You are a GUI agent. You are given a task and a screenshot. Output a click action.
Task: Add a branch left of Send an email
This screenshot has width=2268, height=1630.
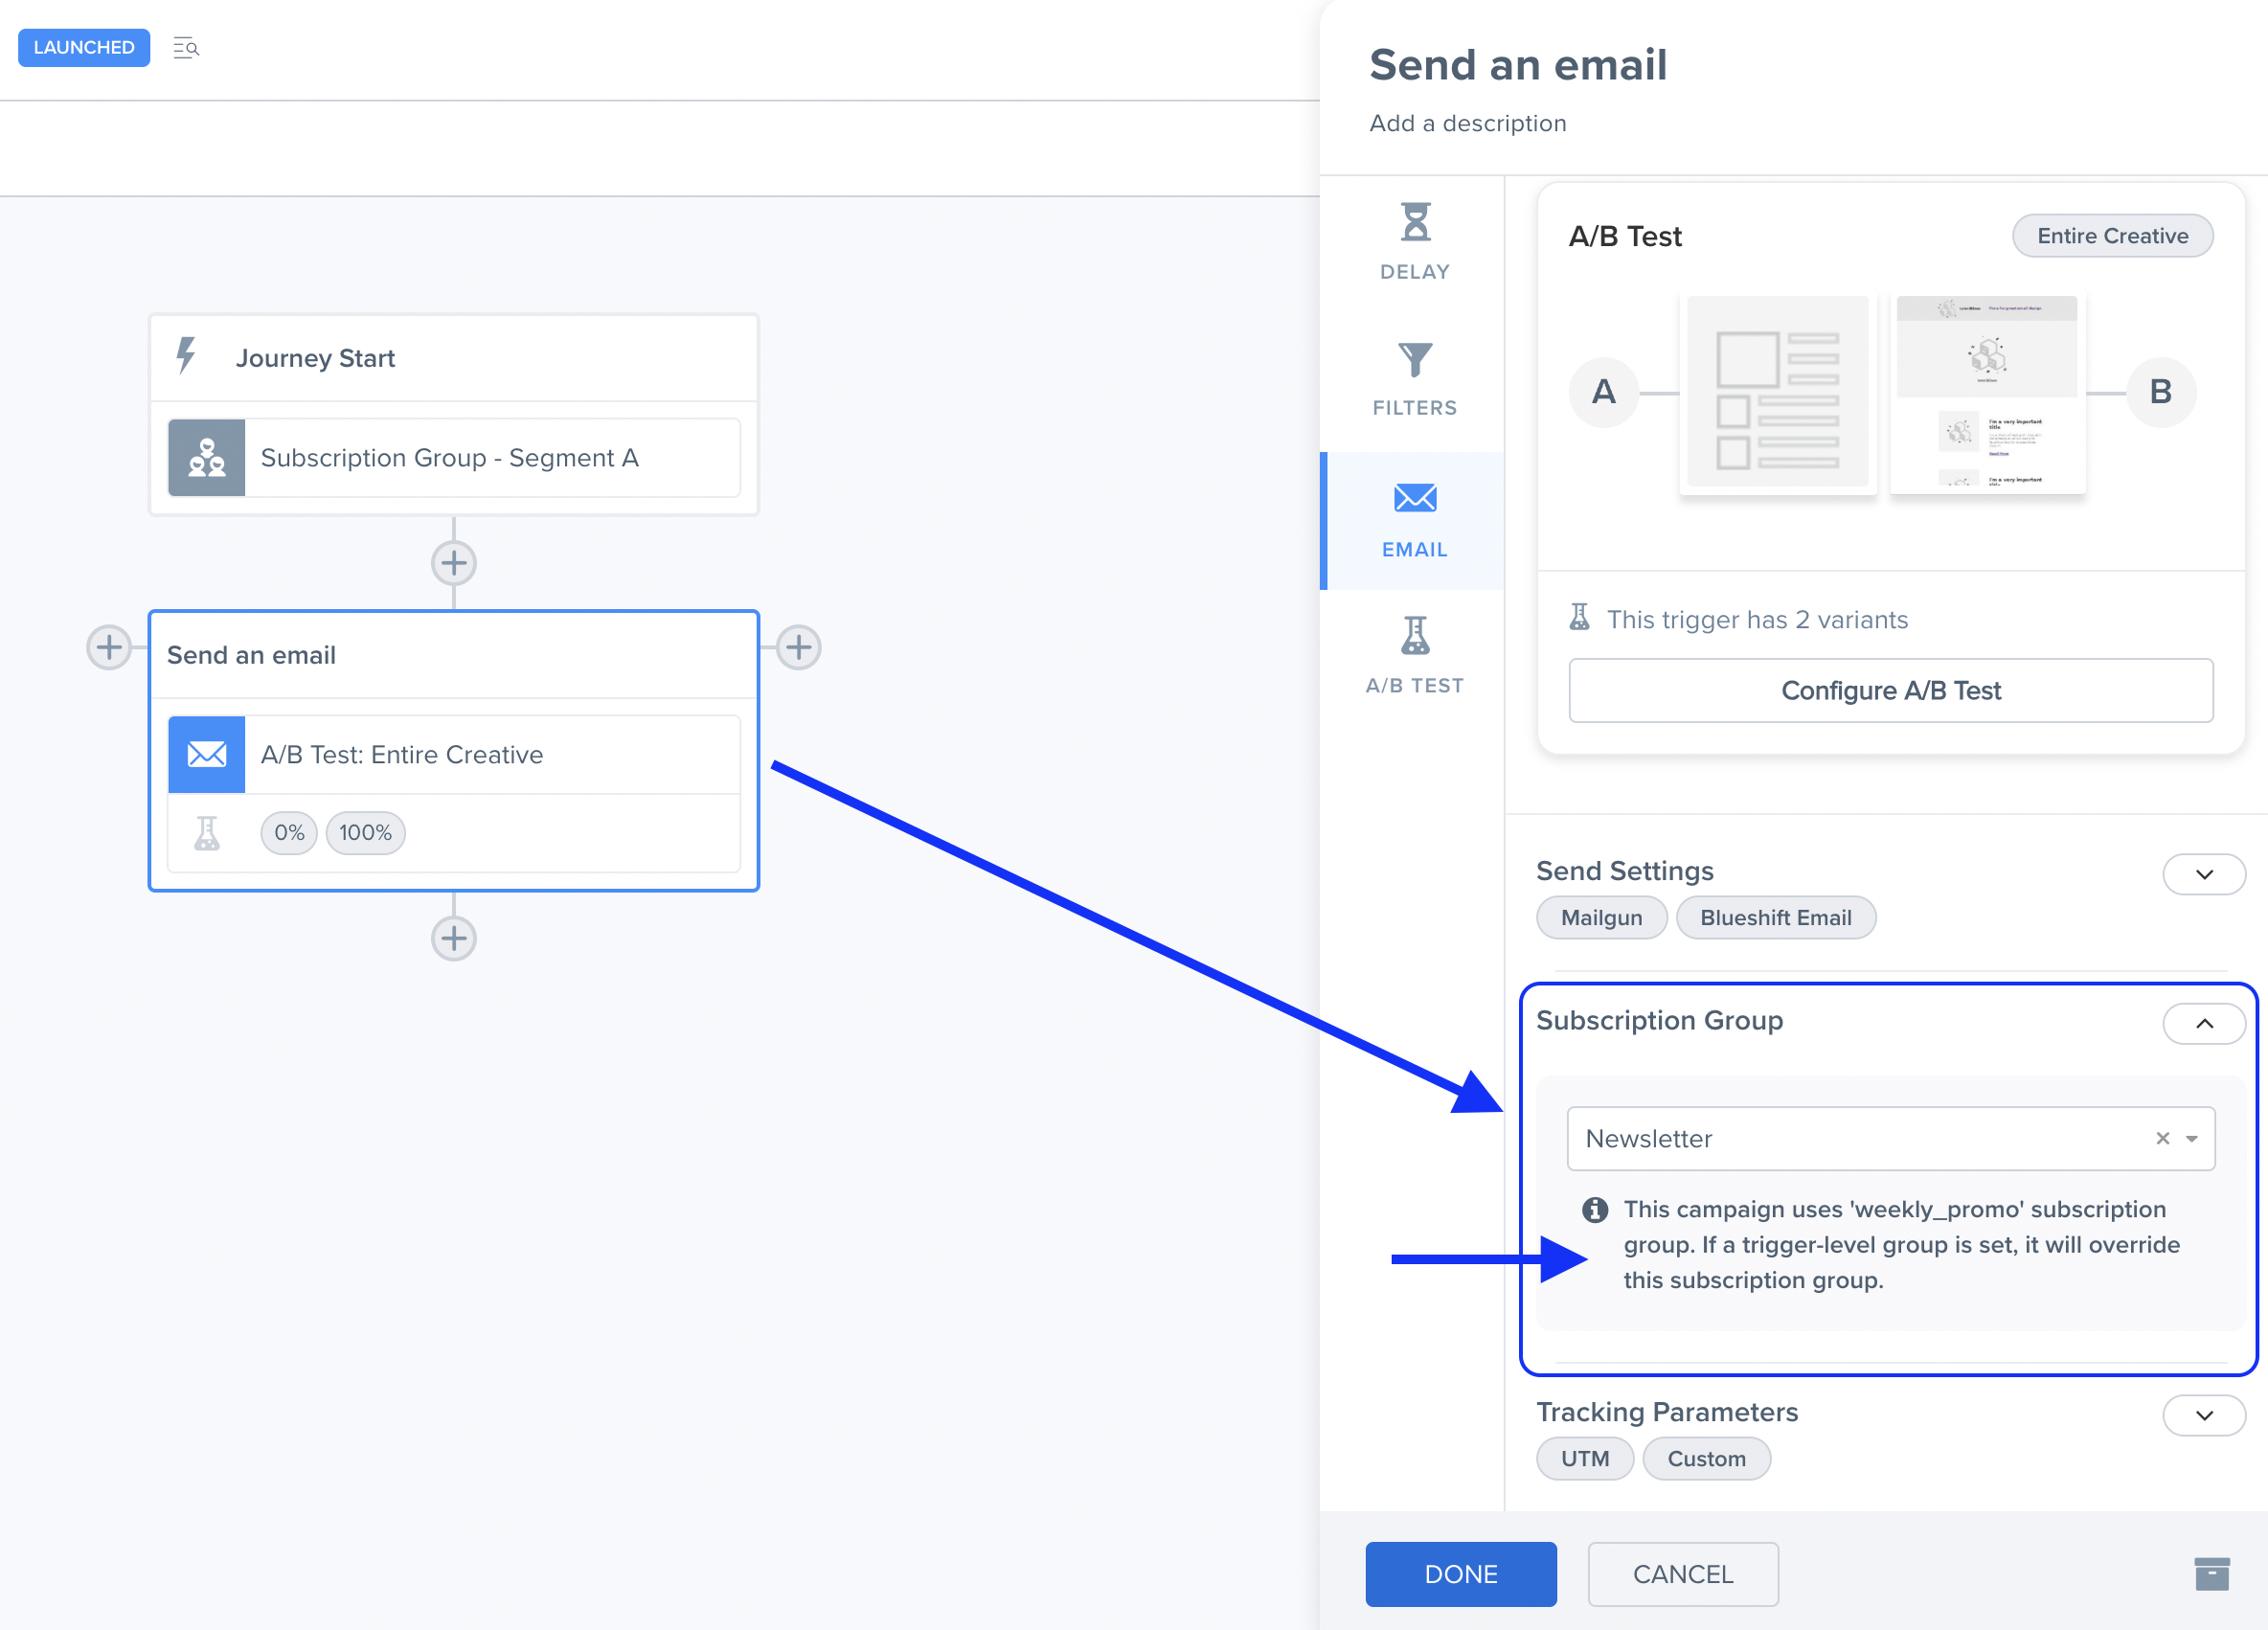pyautogui.click(x=109, y=647)
